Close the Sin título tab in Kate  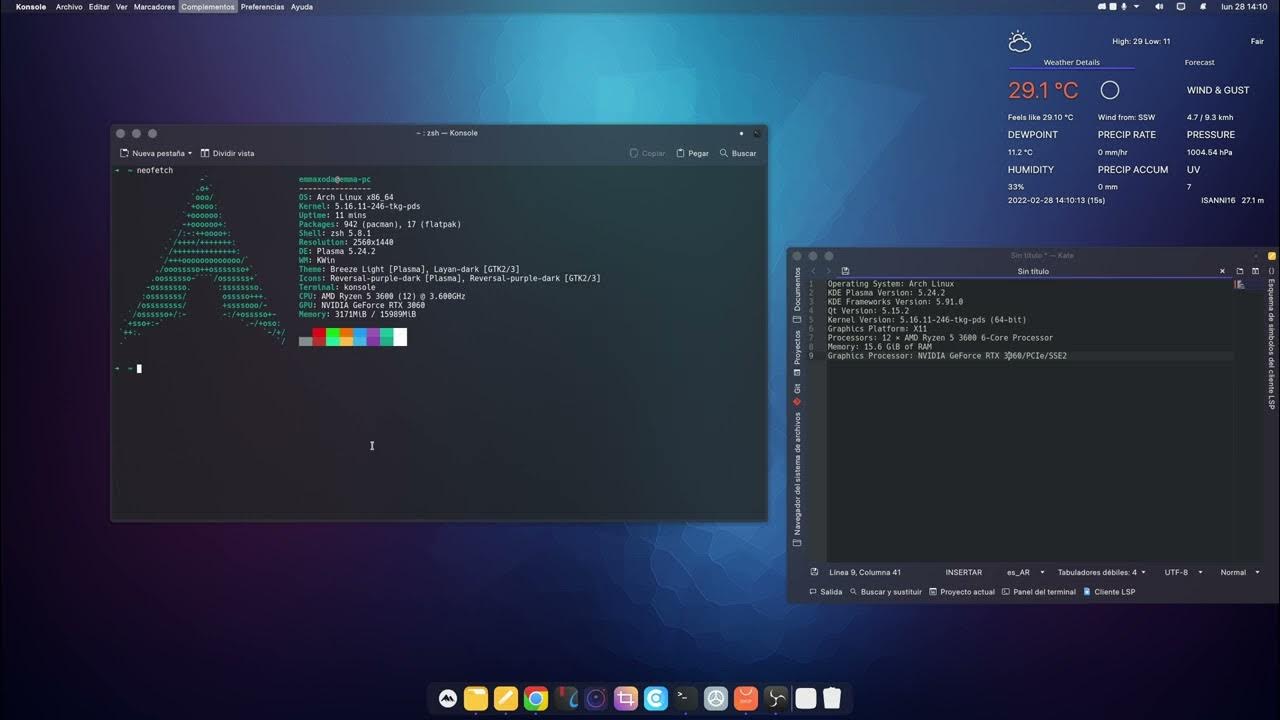click(x=1222, y=271)
